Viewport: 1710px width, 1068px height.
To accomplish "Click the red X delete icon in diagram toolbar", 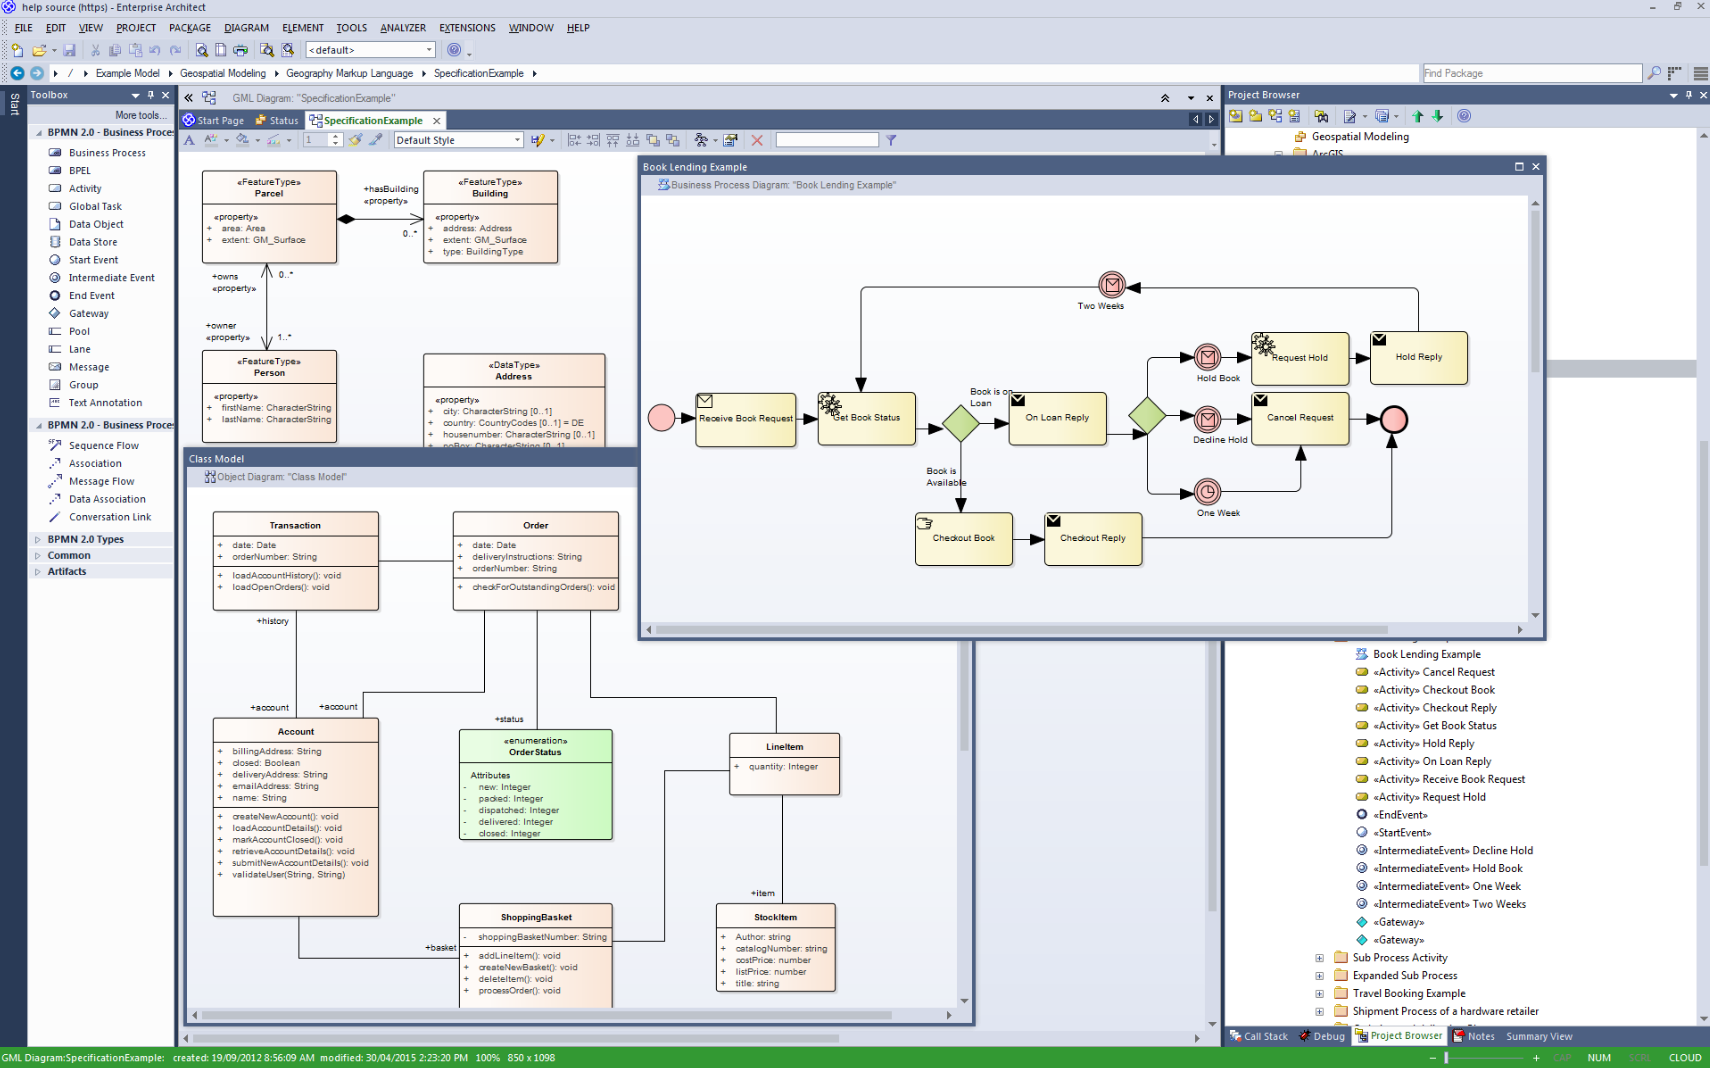I will tap(757, 140).
